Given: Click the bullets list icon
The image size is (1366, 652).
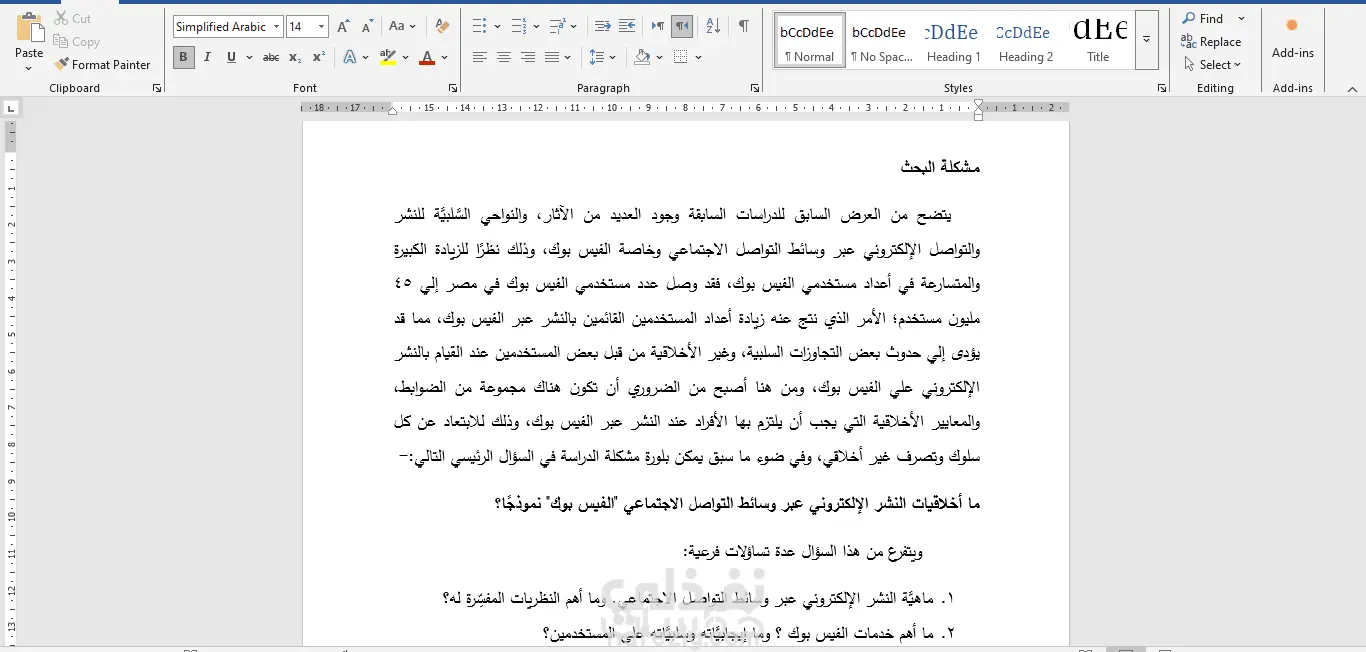Looking at the screenshot, I should pyautogui.click(x=479, y=27).
